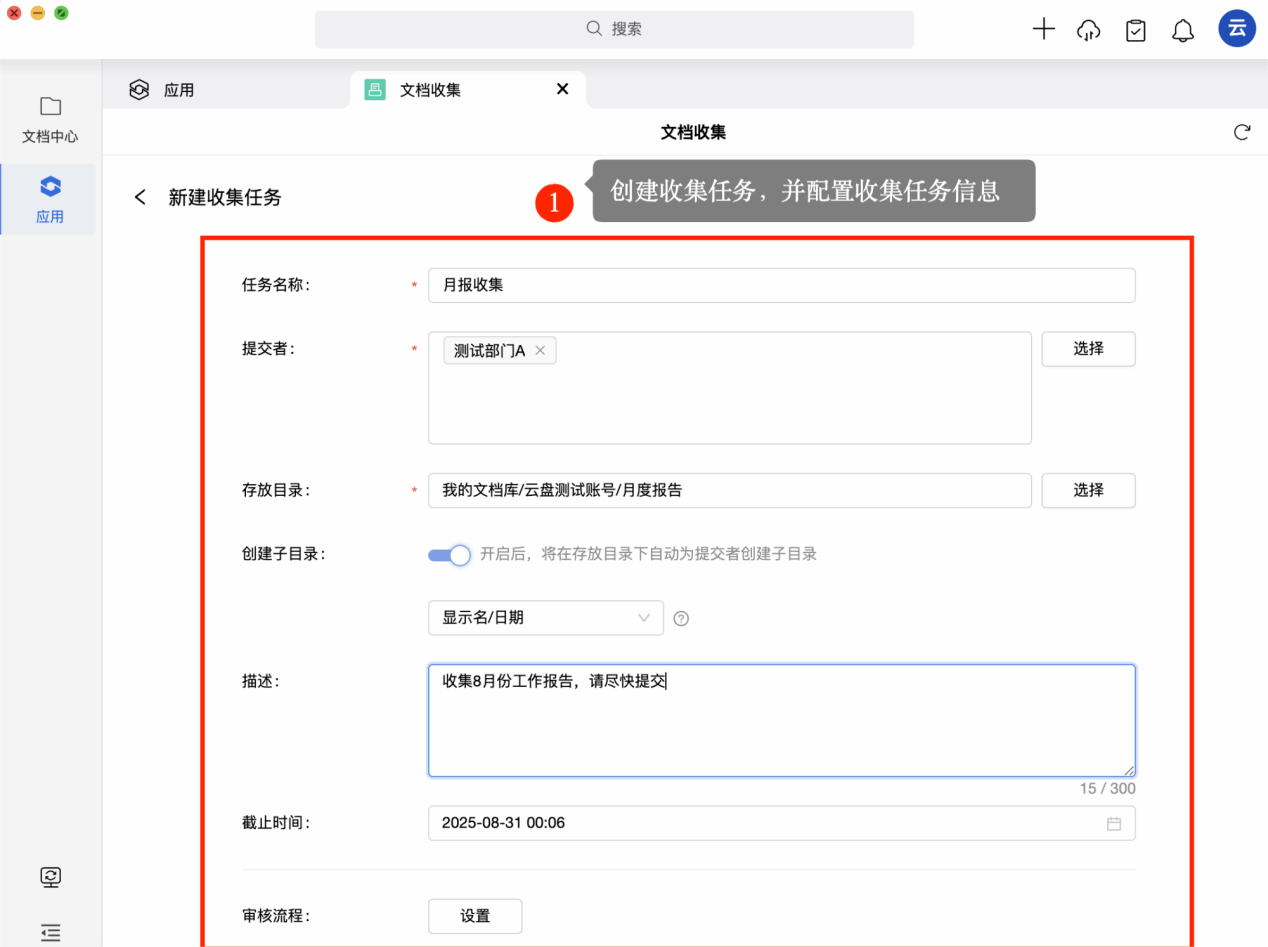1268x947 pixels.
Task: Click the plus icon to create new
Action: [x=1043, y=29]
